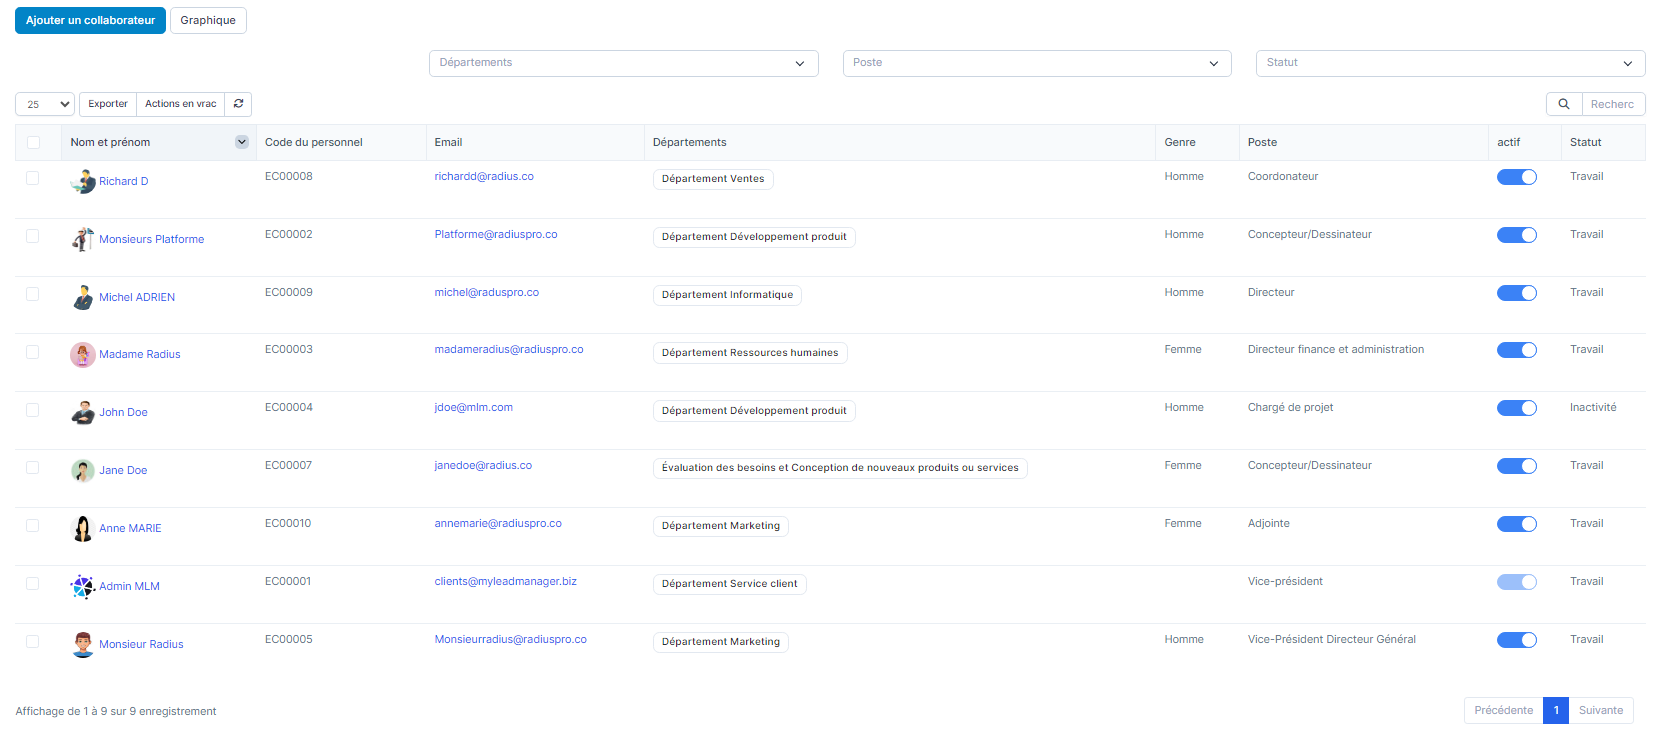Screen dimensions: 1664x747
Task: Go to the Précédente page
Action: point(1503,710)
